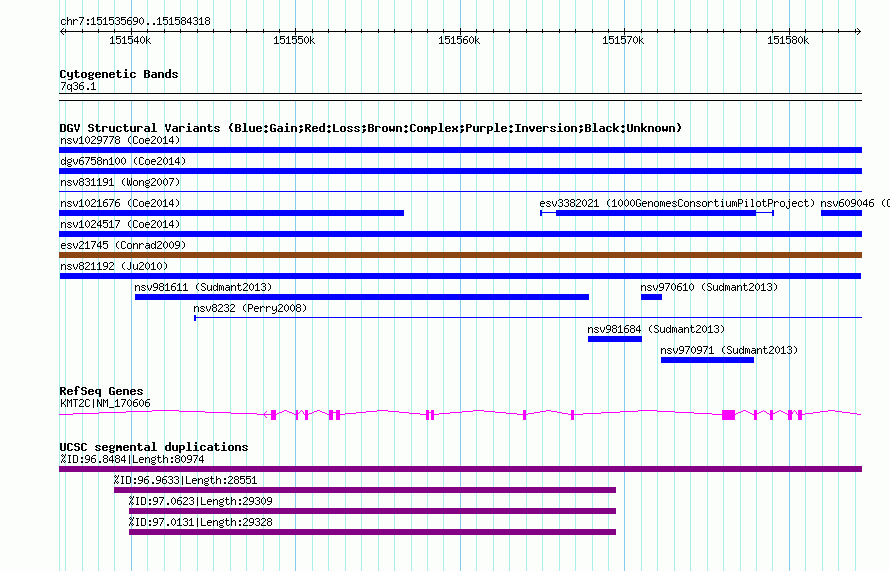Click the nsv1024517 (Coe2014) variant bar
Image resolution: width=890 pixels, height=571 pixels.
pos(460,234)
